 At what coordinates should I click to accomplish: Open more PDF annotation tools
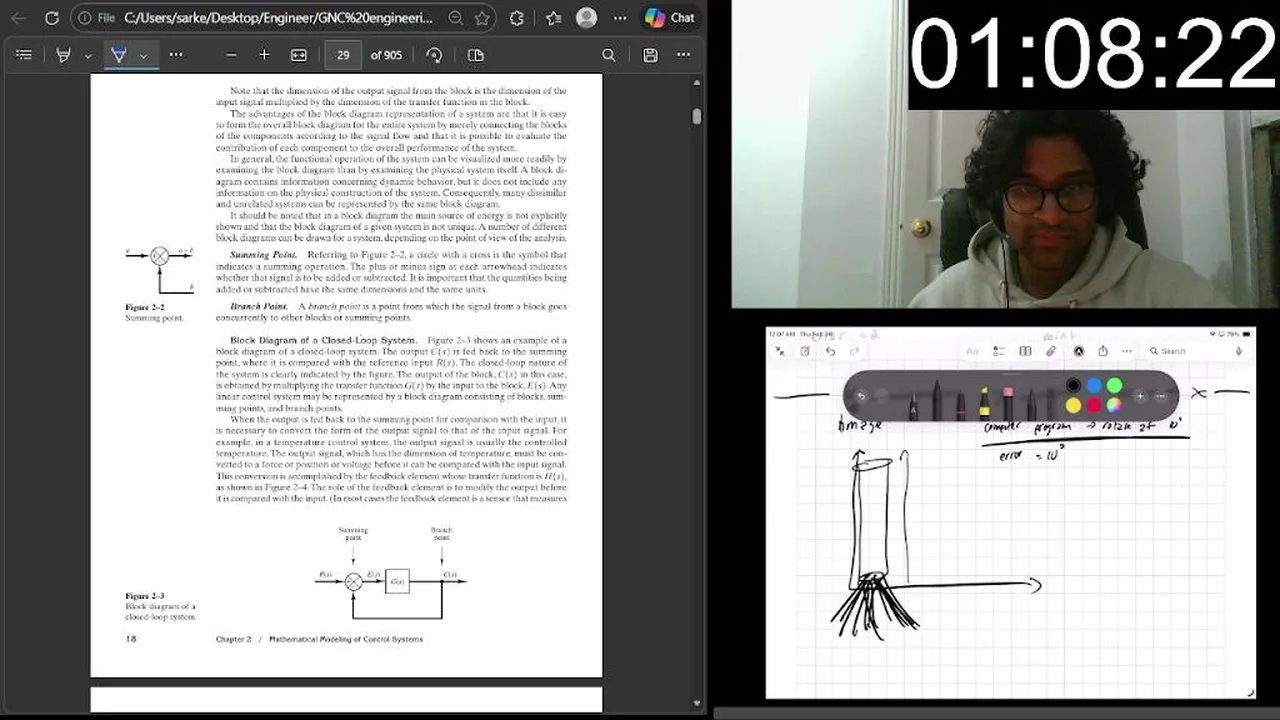pos(176,55)
